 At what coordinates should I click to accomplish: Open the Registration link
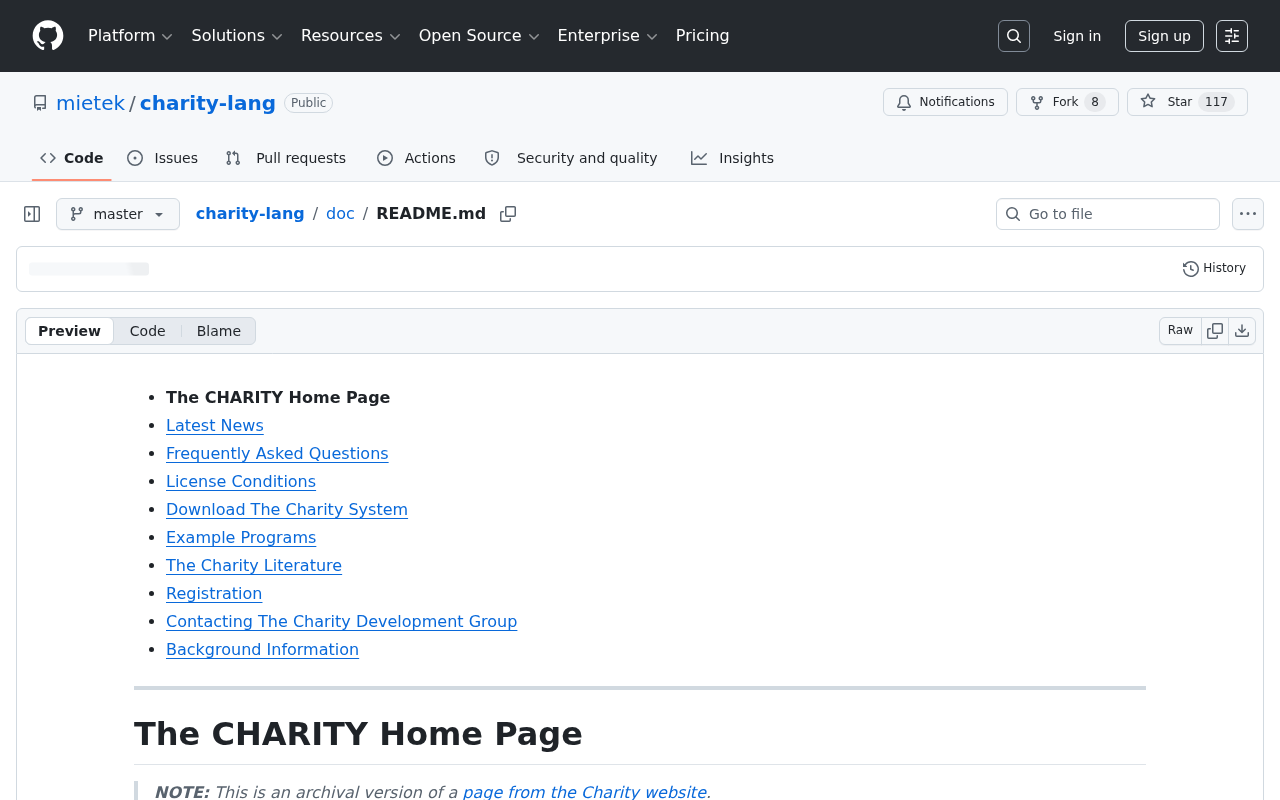point(214,594)
